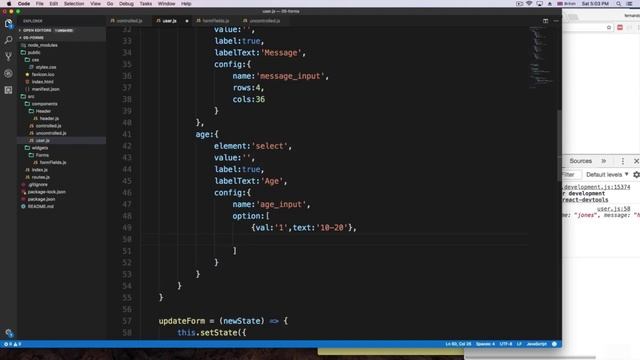Image resolution: width=640 pixels, height=360 pixels.
Task: Open controlled.js in the explorer tree
Action: click(x=48, y=126)
